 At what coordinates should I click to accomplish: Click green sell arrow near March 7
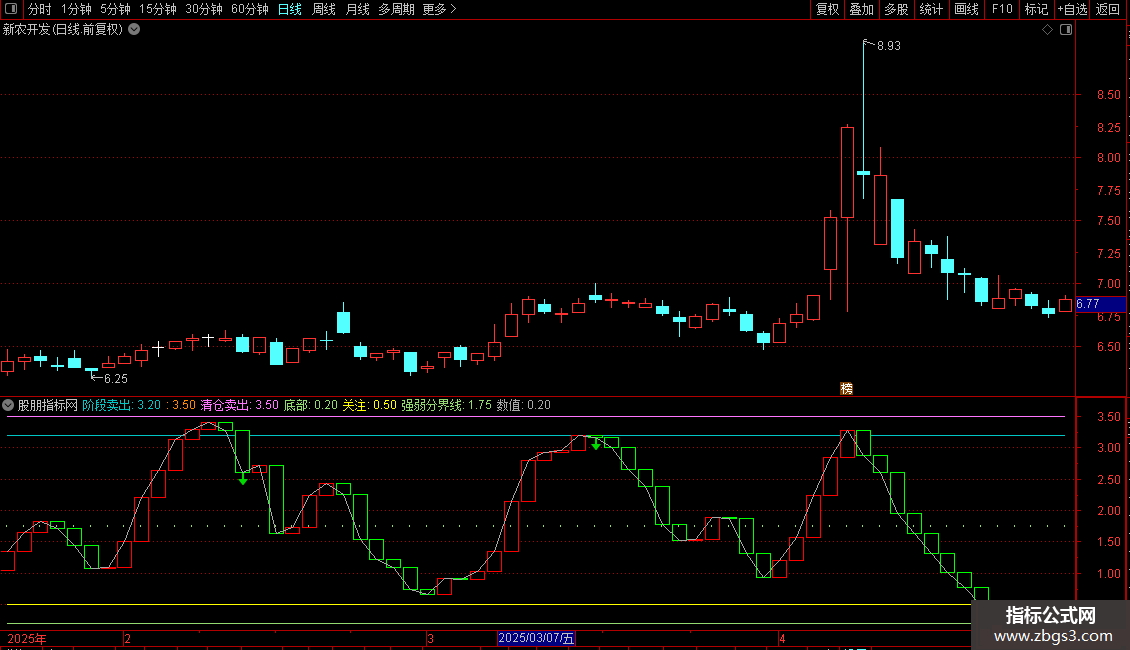596,444
